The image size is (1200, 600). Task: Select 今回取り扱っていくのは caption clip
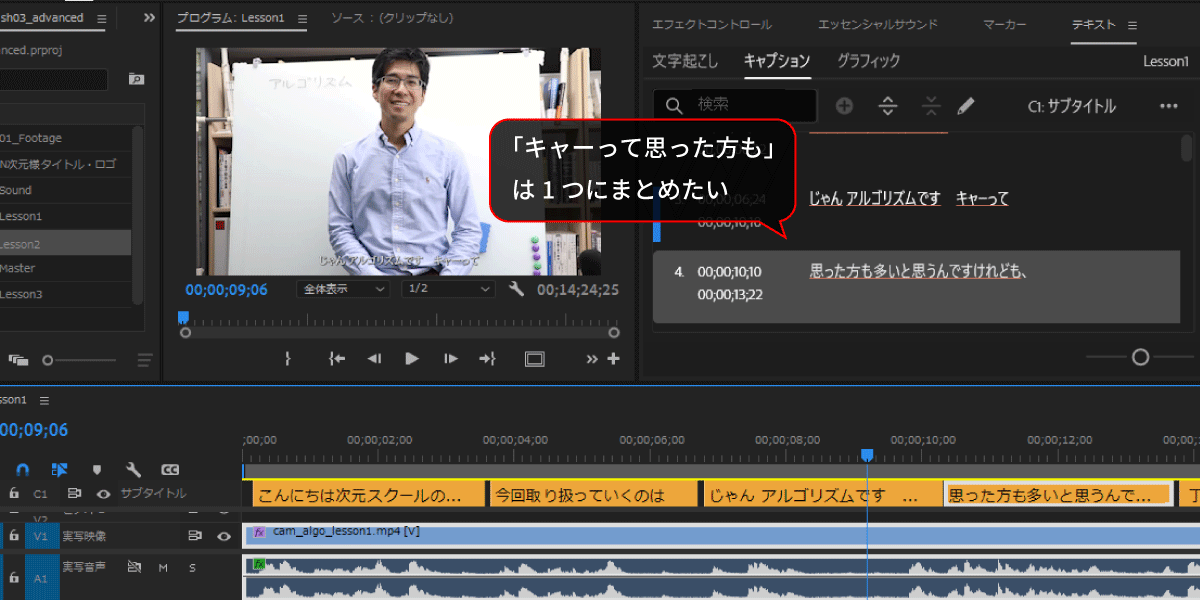click(595, 495)
